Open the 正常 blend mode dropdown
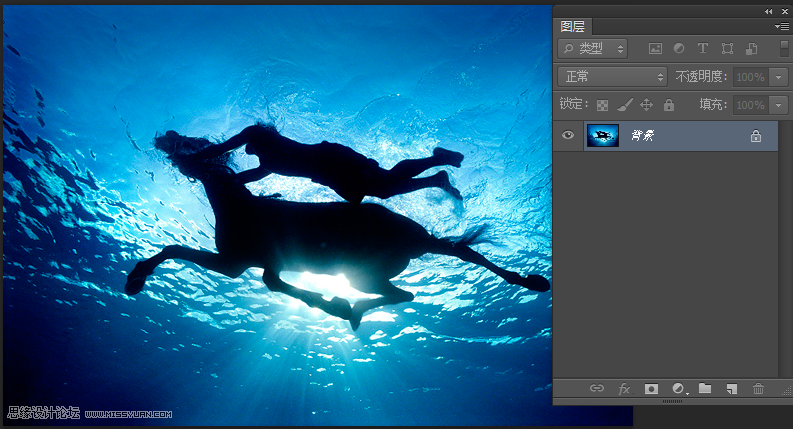The image size is (793, 429). pyautogui.click(x=612, y=77)
